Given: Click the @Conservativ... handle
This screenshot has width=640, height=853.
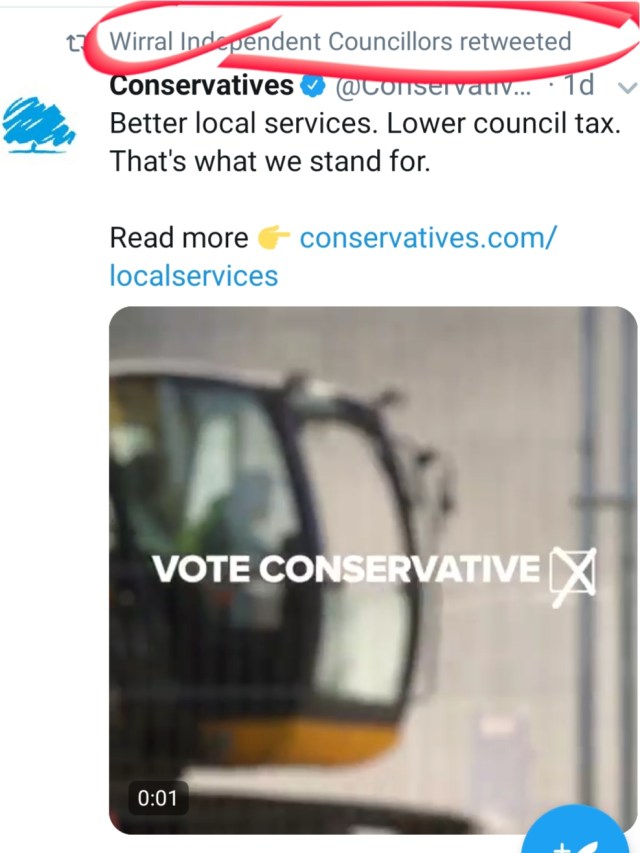Looking at the screenshot, I should click(x=433, y=86).
